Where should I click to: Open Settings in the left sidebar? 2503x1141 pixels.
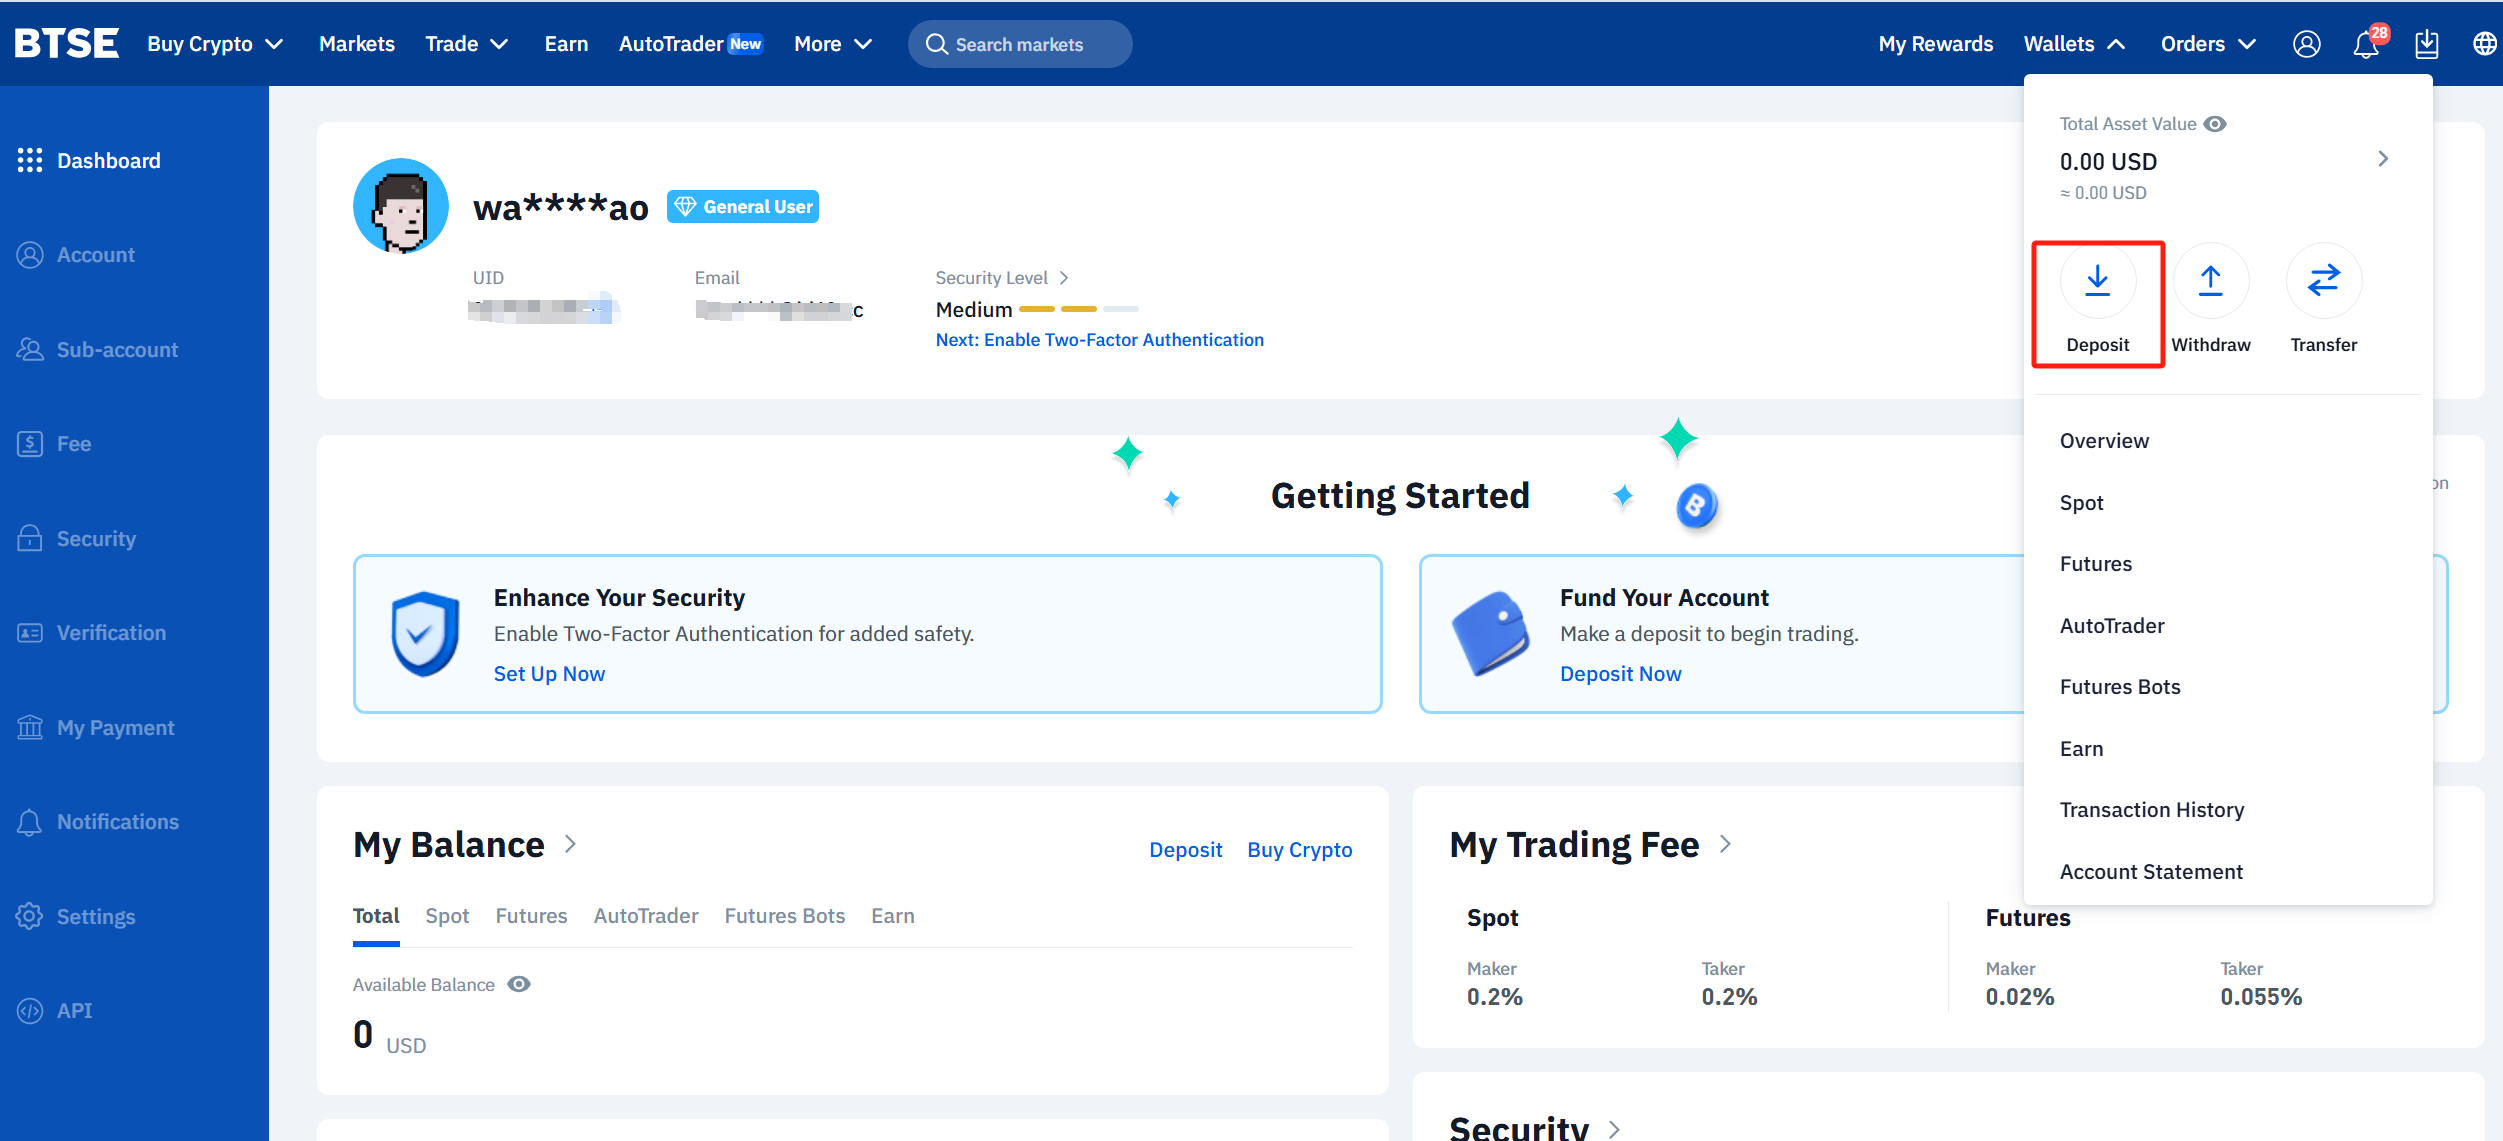click(x=95, y=916)
